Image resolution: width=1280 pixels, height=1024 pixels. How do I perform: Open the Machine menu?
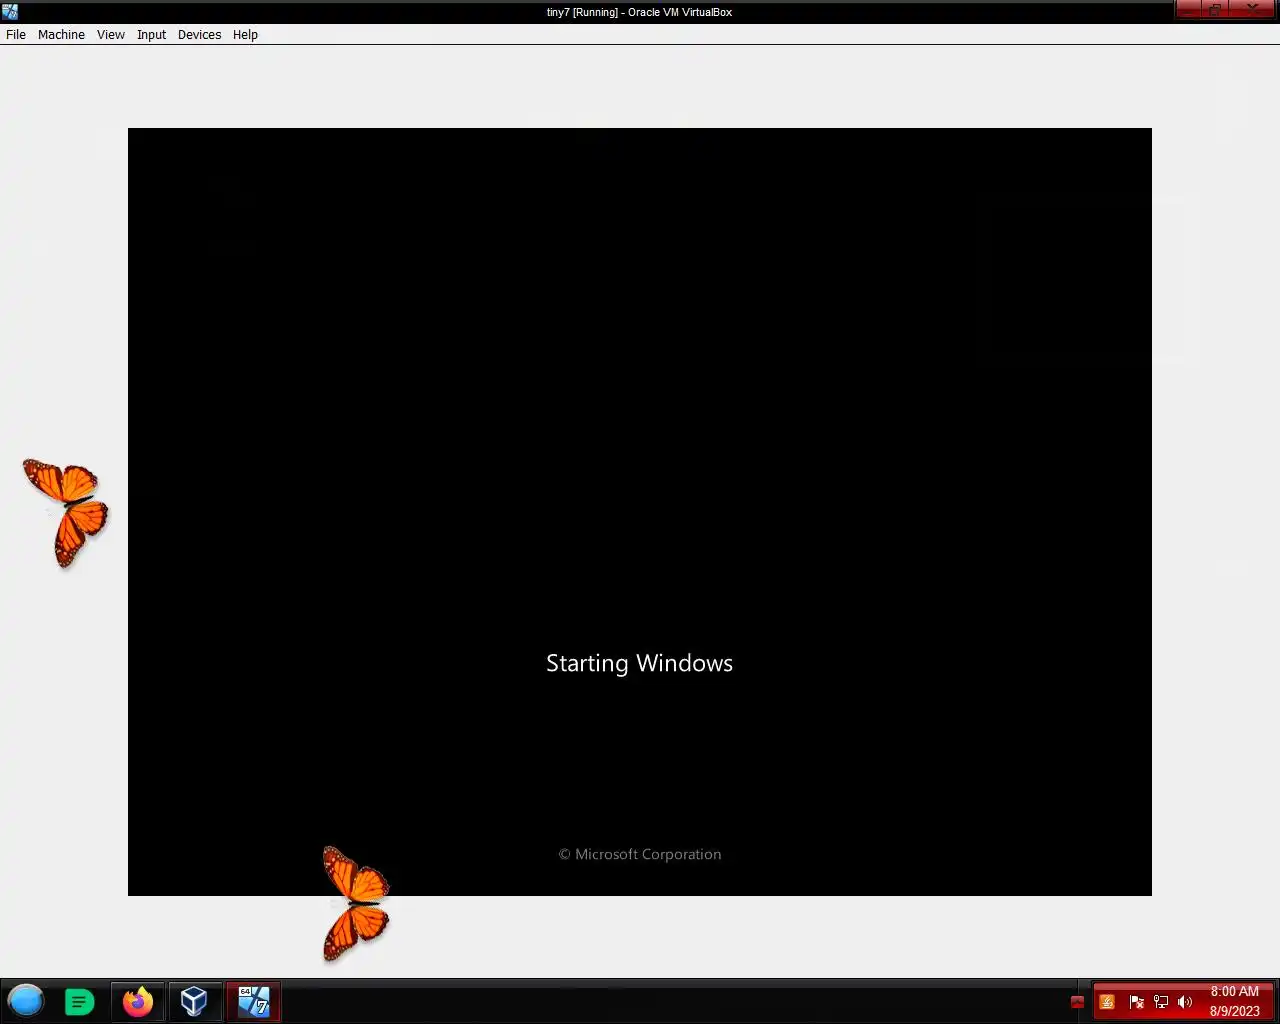point(61,34)
